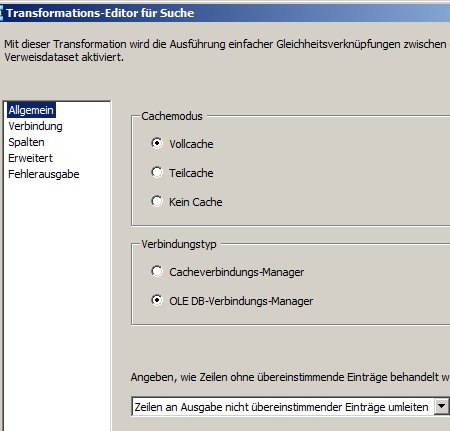Image resolution: width=450 pixels, height=431 pixels.
Task: Select the Vollcache radio button
Action: click(157, 143)
